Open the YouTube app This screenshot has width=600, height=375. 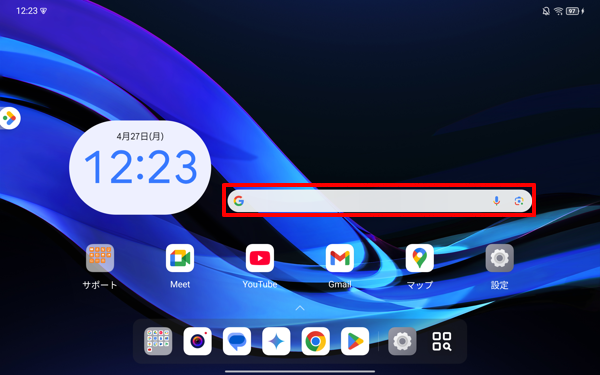point(260,258)
